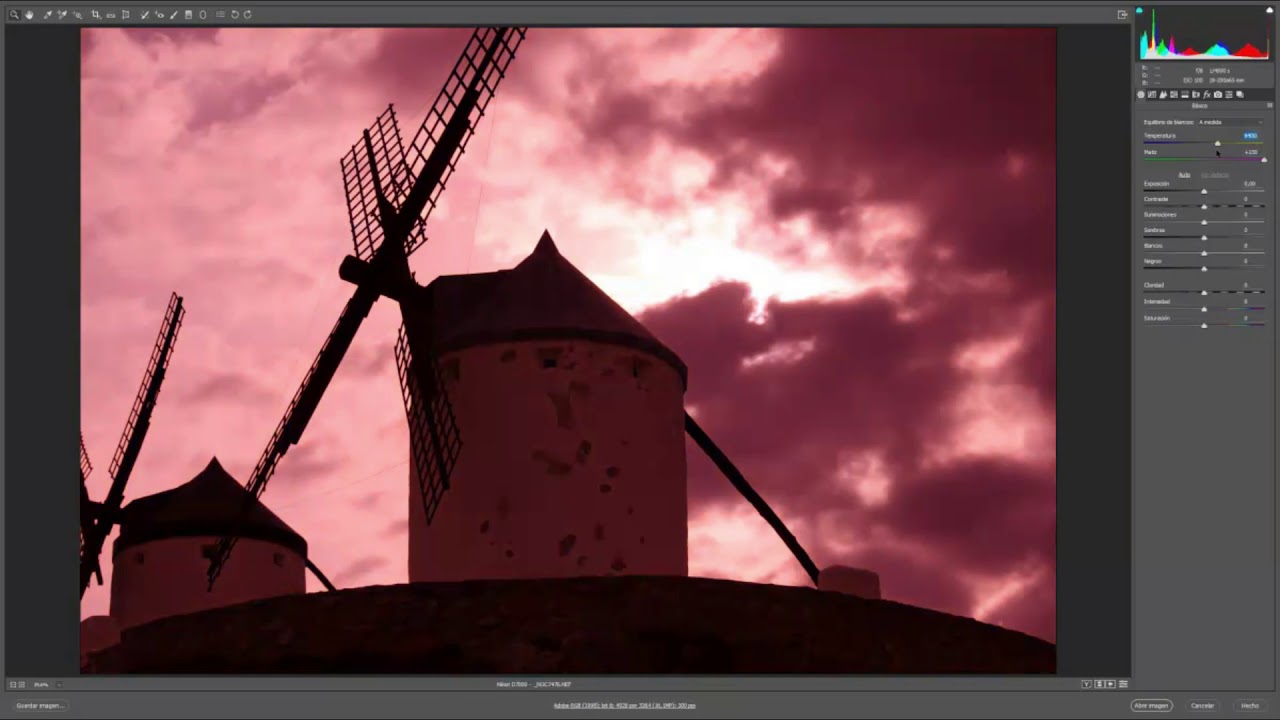Click Abrir imagen button
Image resolution: width=1280 pixels, height=720 pixels.
[1151, 705]
